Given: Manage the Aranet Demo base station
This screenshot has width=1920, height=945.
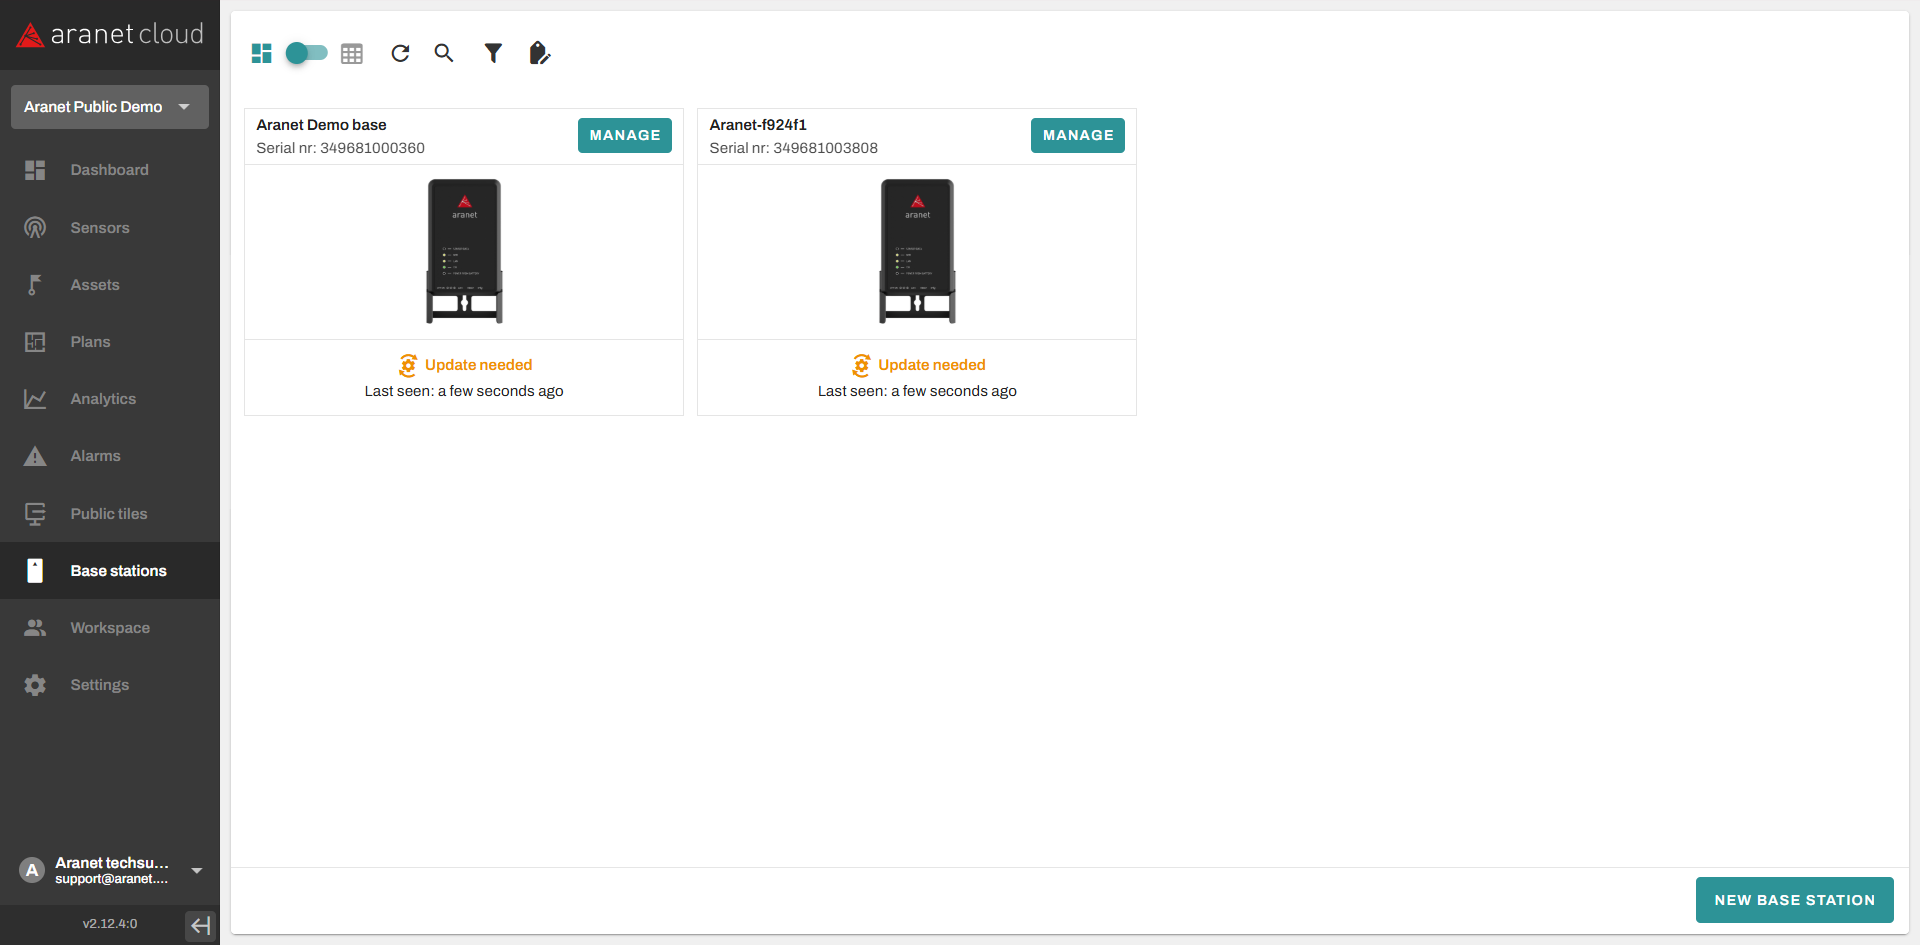Looking at the screenshot, I should (624, 135).
